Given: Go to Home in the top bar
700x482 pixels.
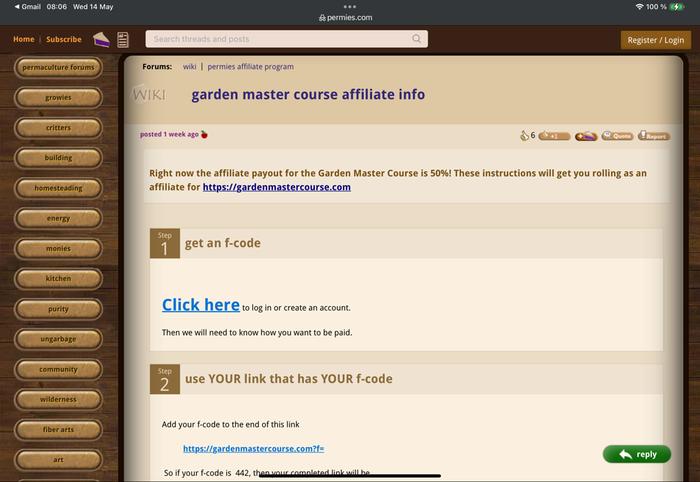Looking at the screenshot, I should point(23,40).
